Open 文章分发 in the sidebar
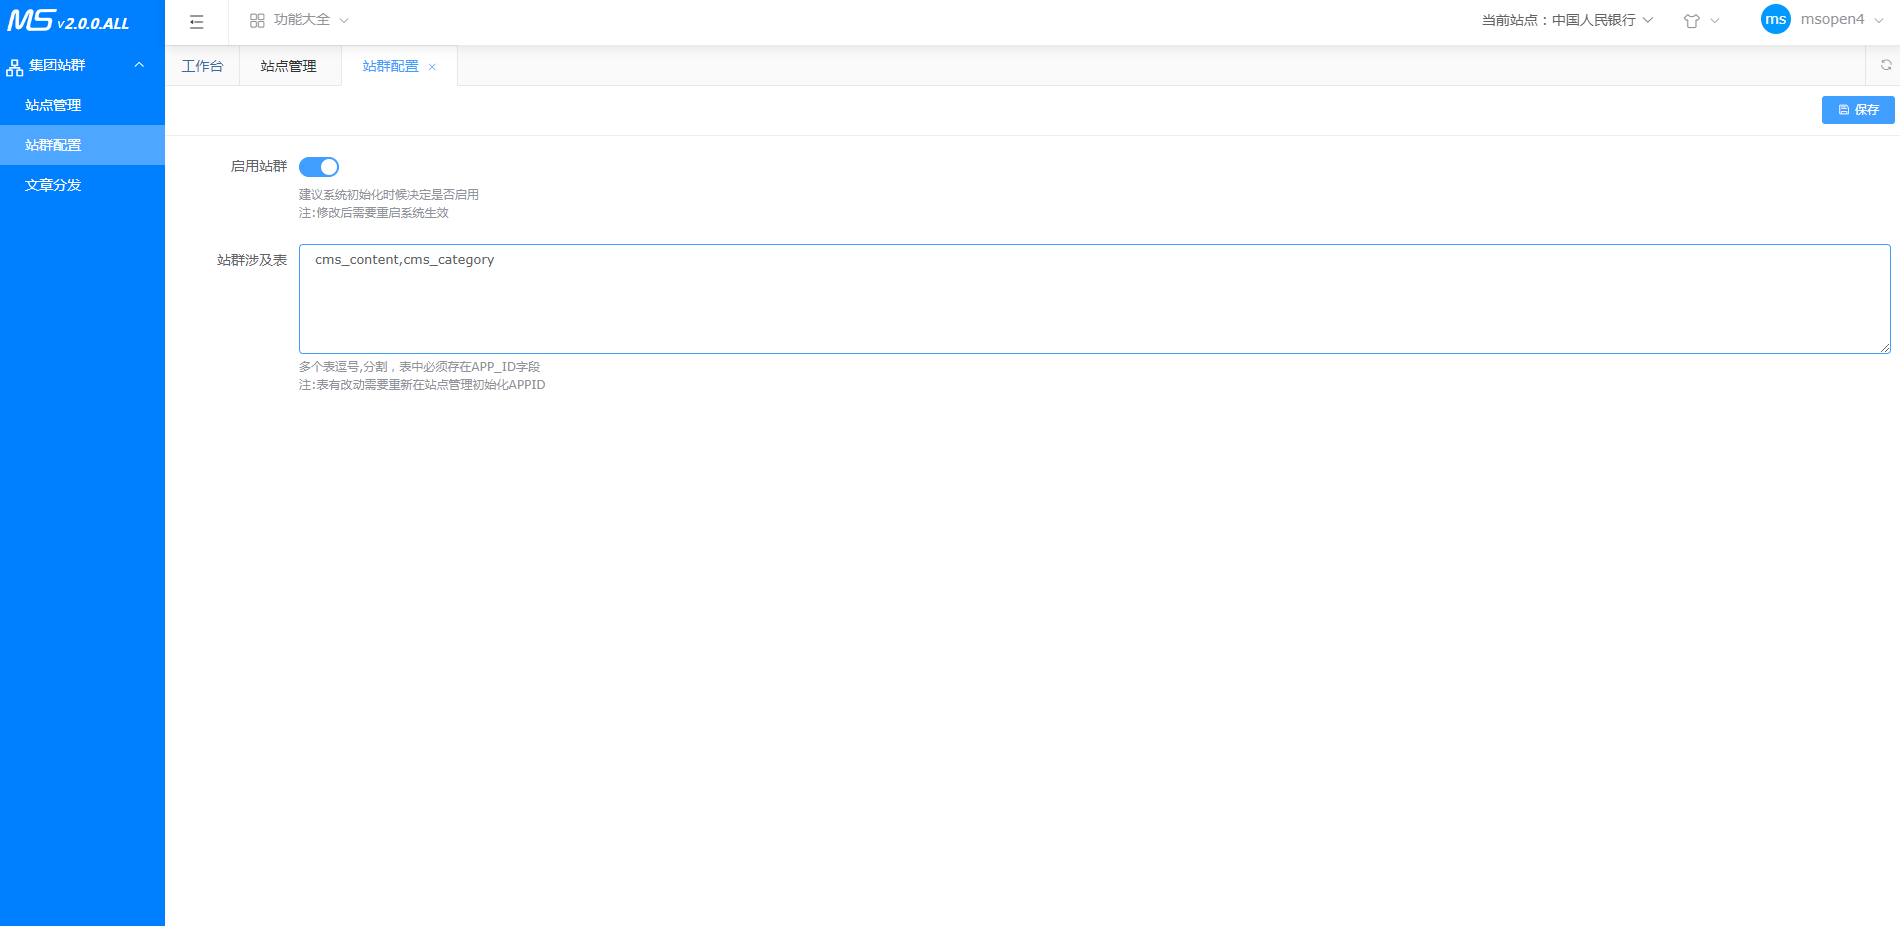This screenshot has width=1900, height=926. click(54, 185)
